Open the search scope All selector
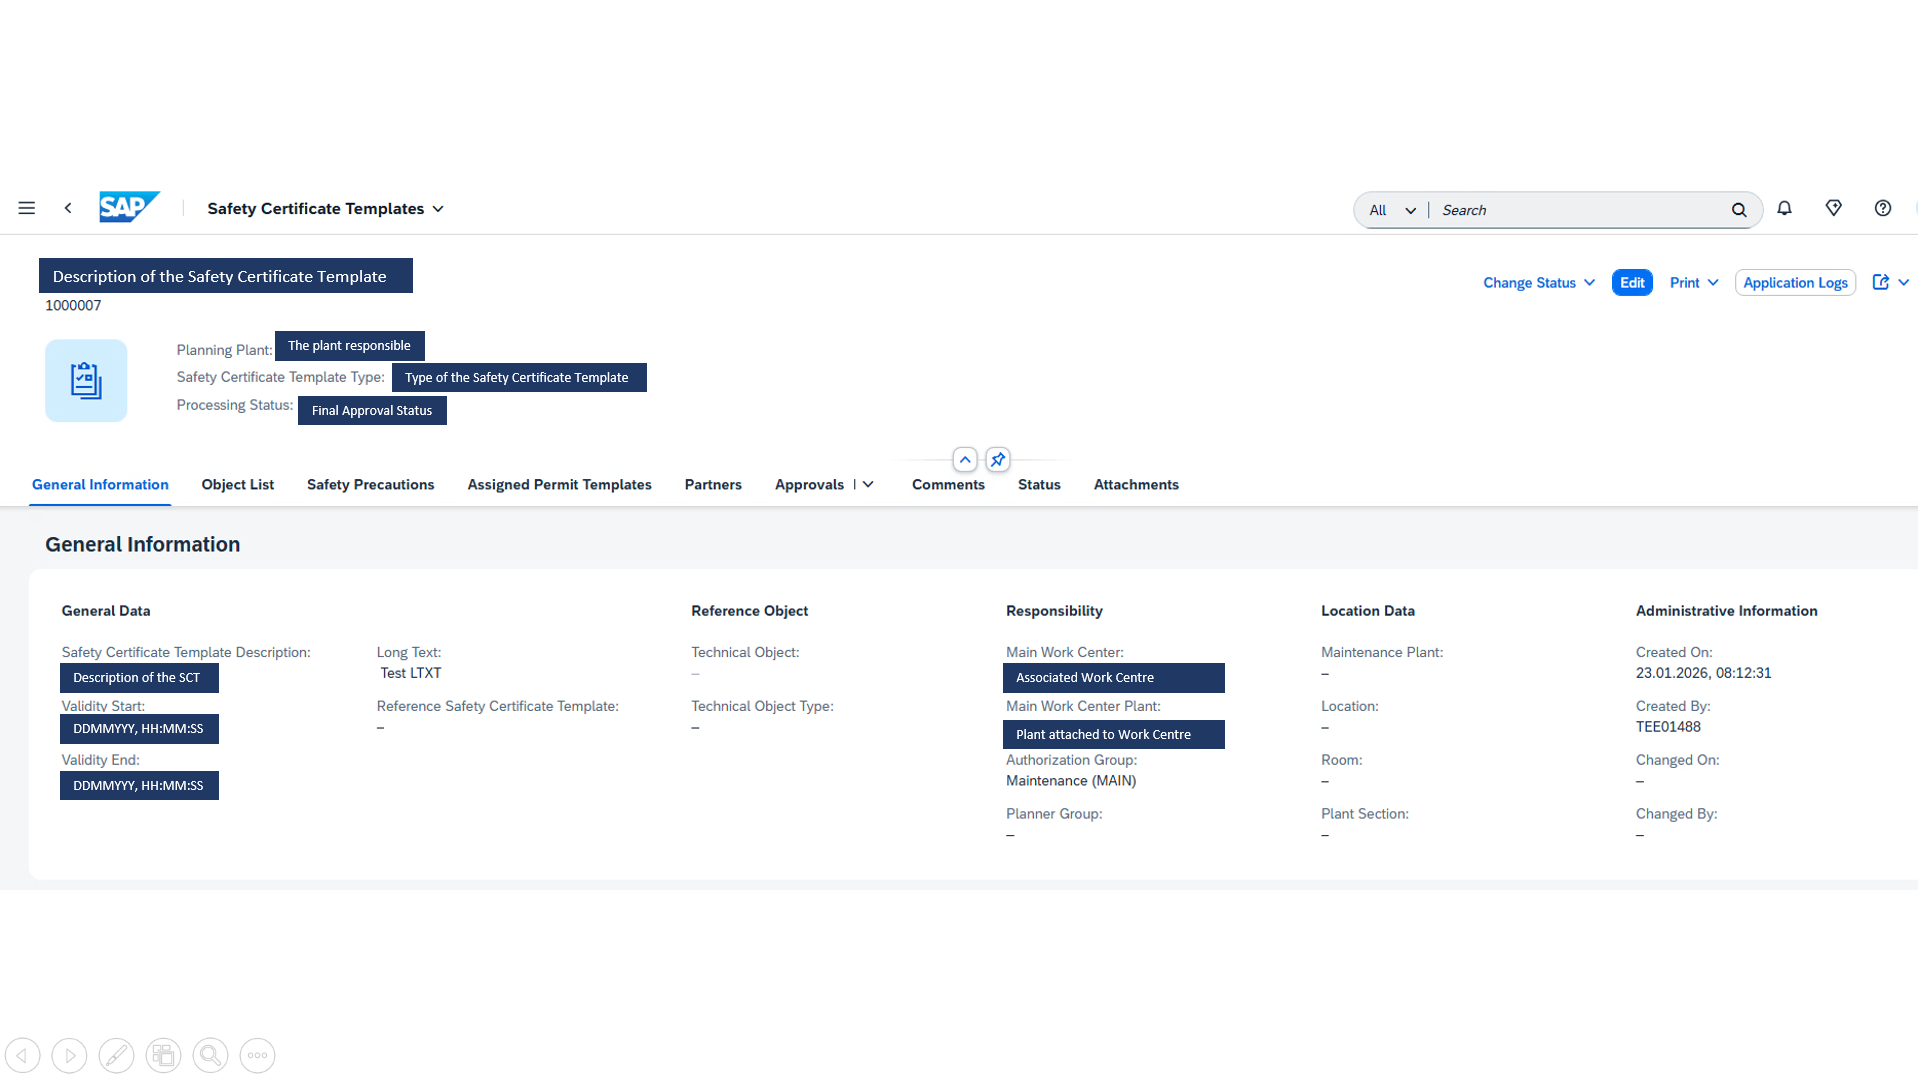1918x1078 pixels. tap(1392, 210)
